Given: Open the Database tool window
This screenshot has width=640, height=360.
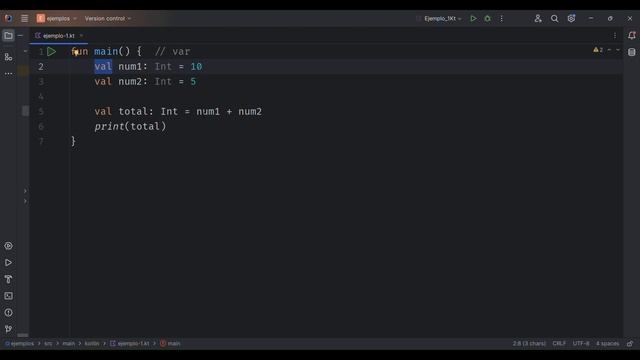Looking at the screenshot, I should click(632, 52).
